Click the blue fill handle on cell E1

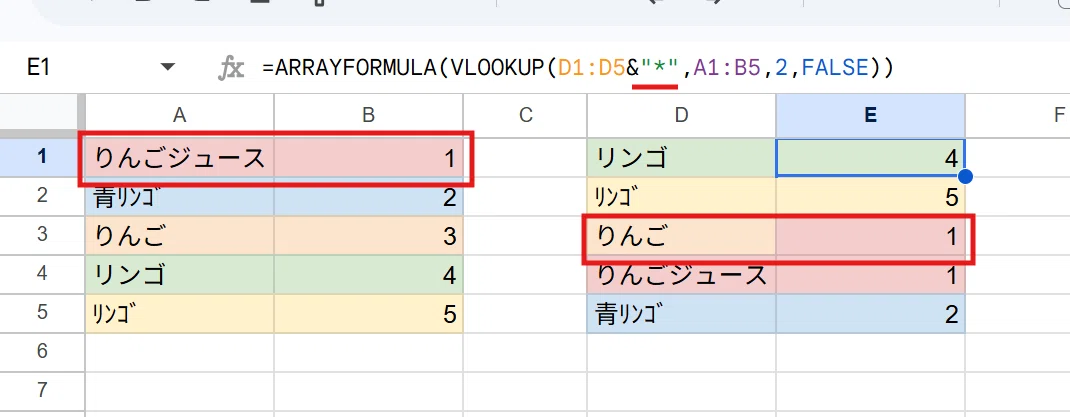pyautogui.click(x=965, y=177)
